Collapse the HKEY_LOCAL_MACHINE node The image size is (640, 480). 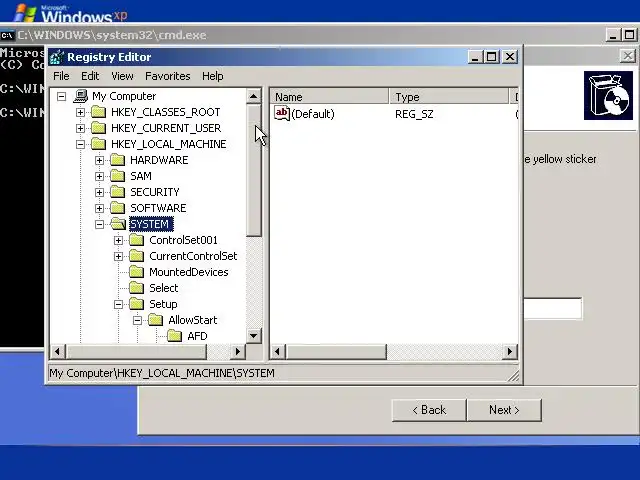(x=80, y=144)
